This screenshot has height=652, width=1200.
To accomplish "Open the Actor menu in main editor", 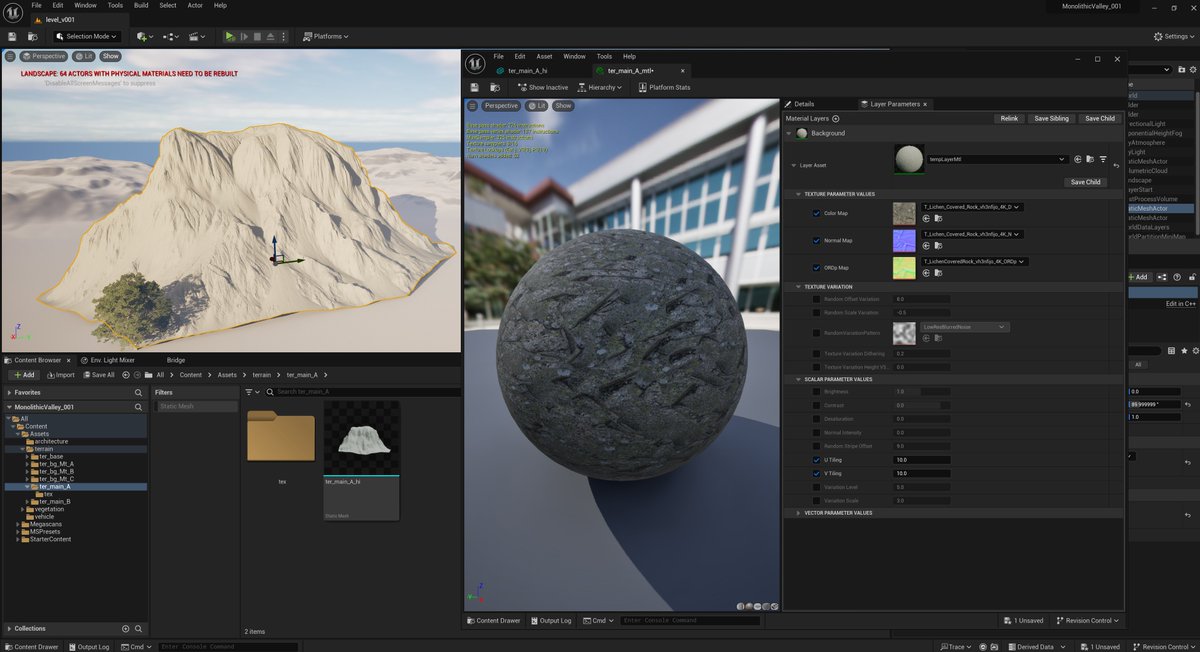I will tap(195, 5).
